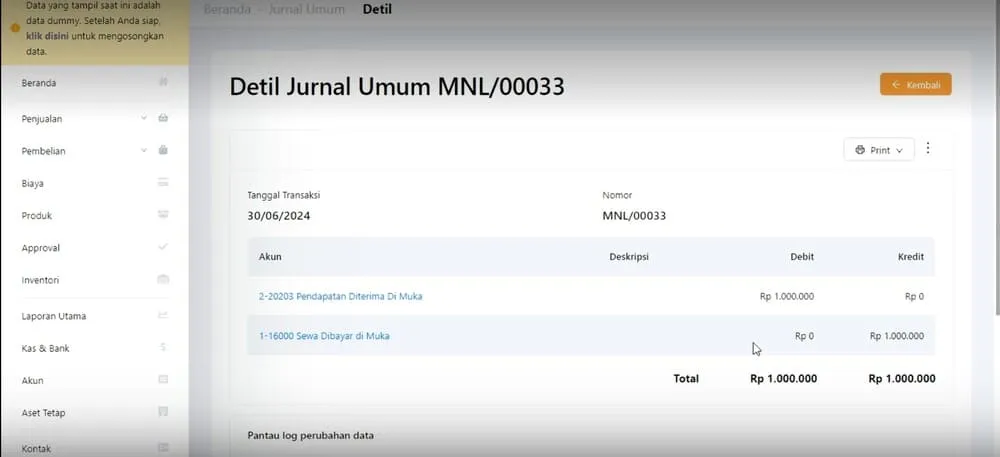The width and height of the screenshot is (1000, 457).
Task: Click the Pembelian bag icon
Action: [163, 150]
